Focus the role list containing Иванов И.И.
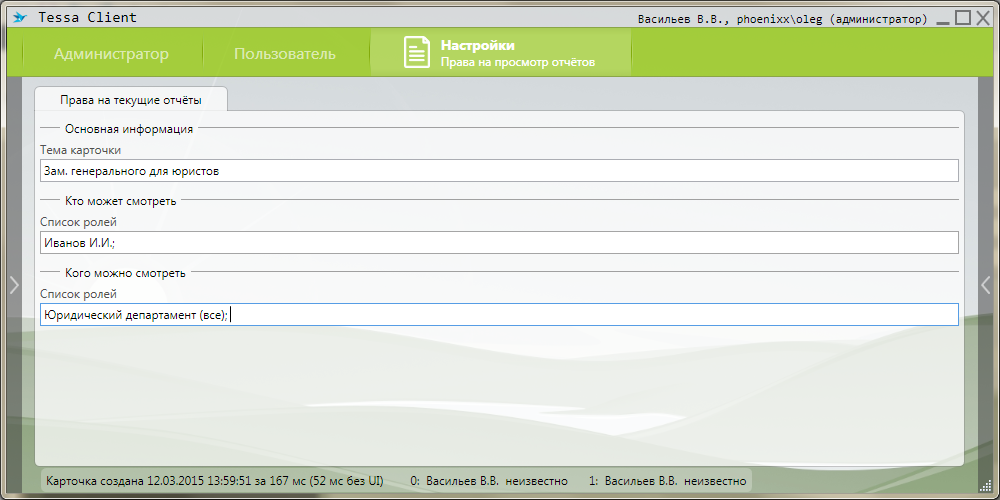This screenshot has width=1000, height=500. click(498, 243)
